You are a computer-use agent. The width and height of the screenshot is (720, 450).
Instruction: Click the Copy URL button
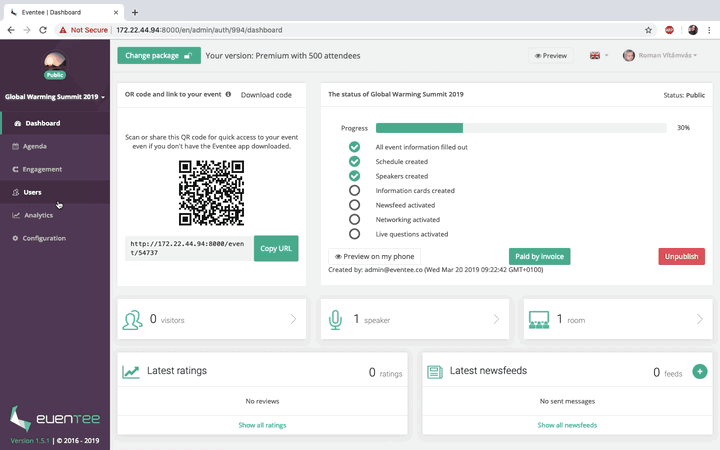pyautogui.click(x=276, y=248)
